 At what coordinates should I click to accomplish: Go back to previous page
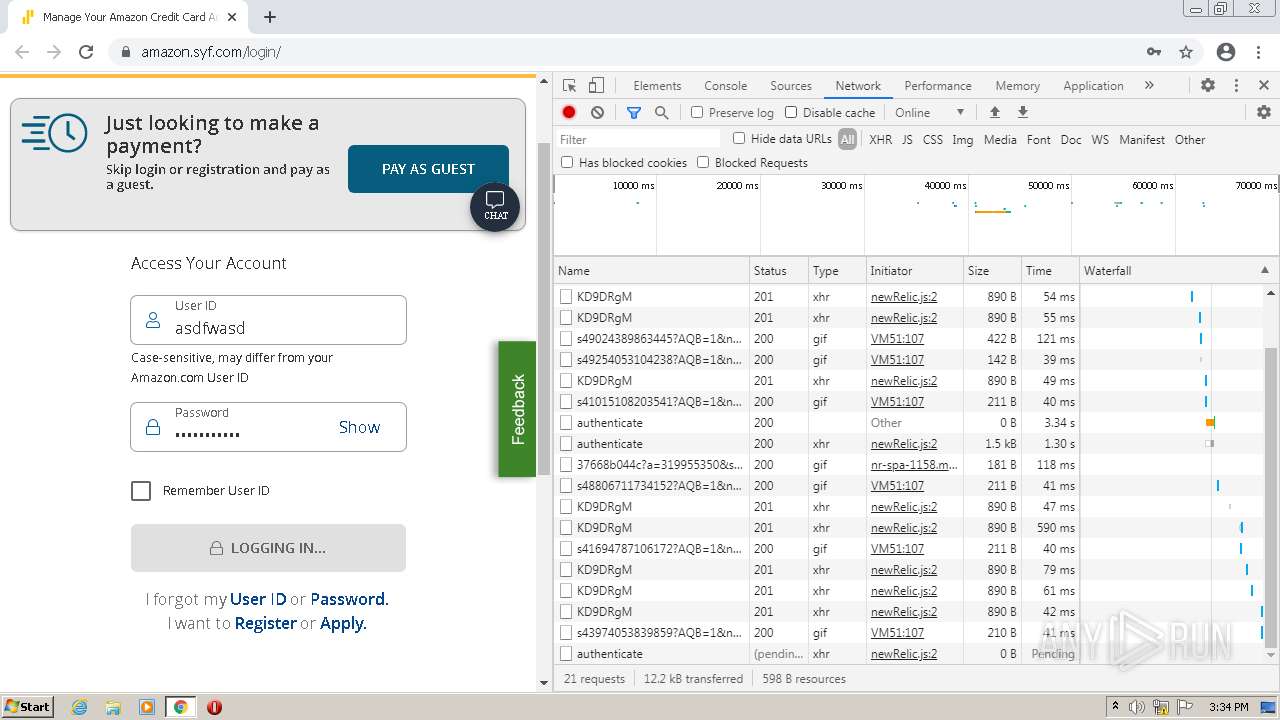(22, 52)
